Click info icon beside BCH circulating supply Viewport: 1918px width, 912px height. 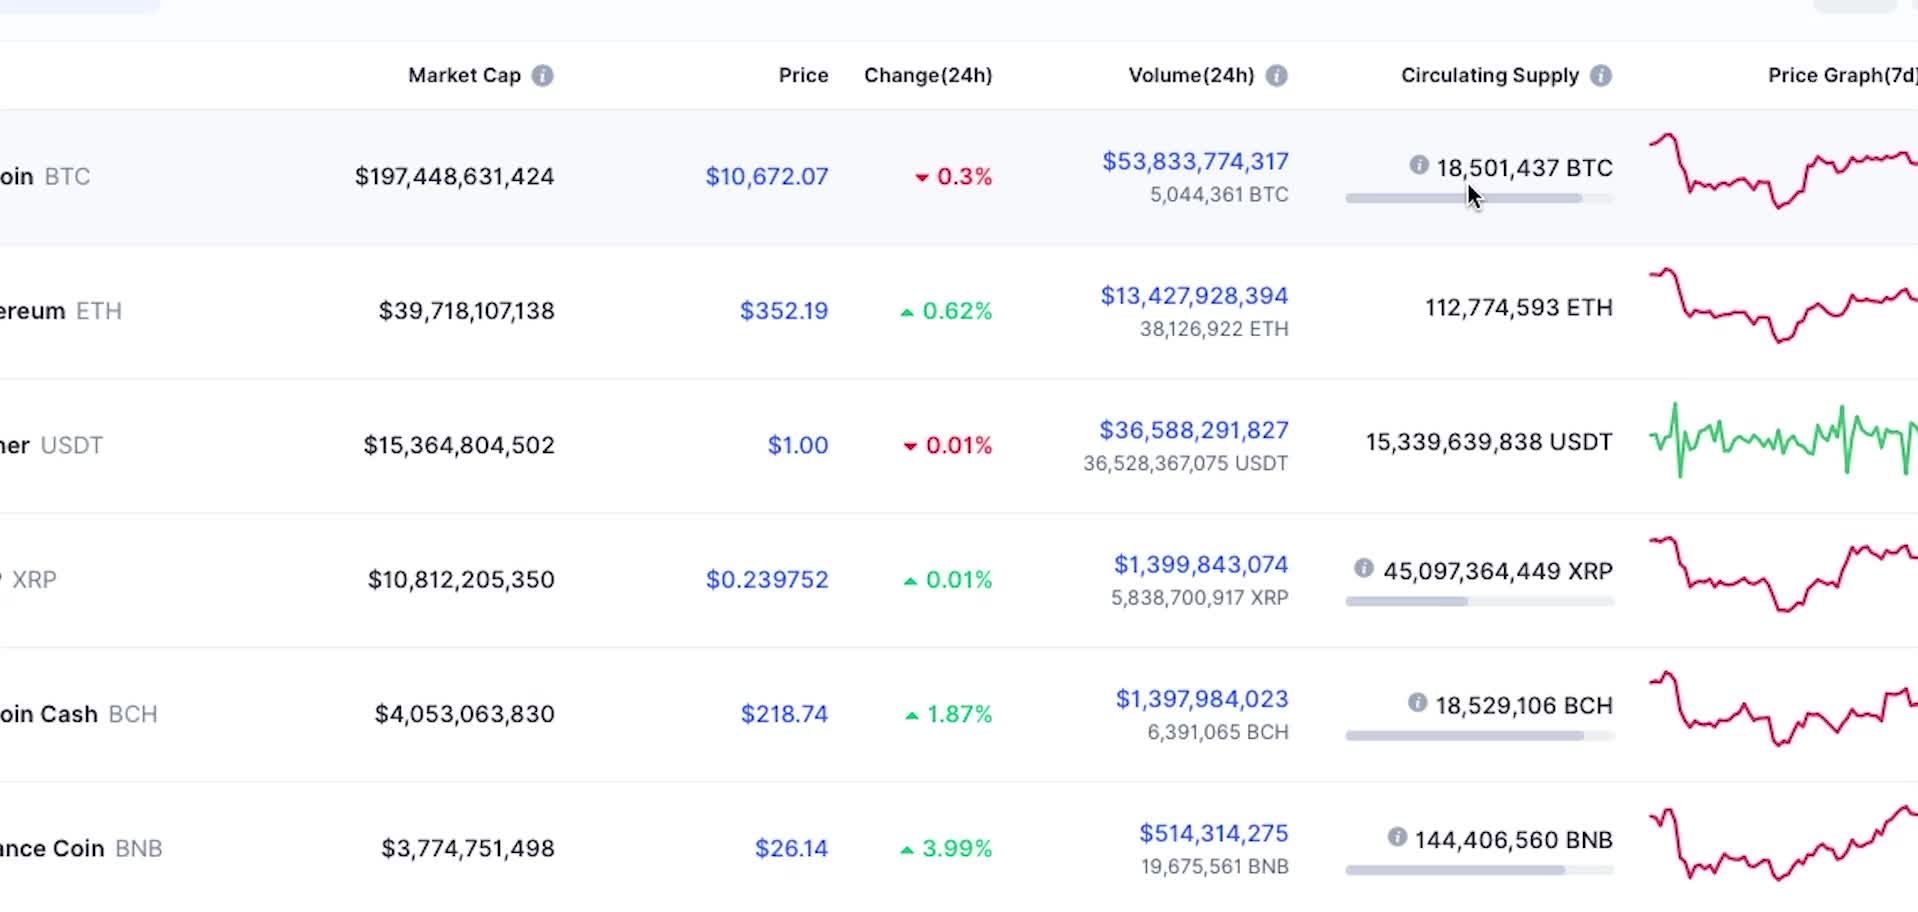1416,703
